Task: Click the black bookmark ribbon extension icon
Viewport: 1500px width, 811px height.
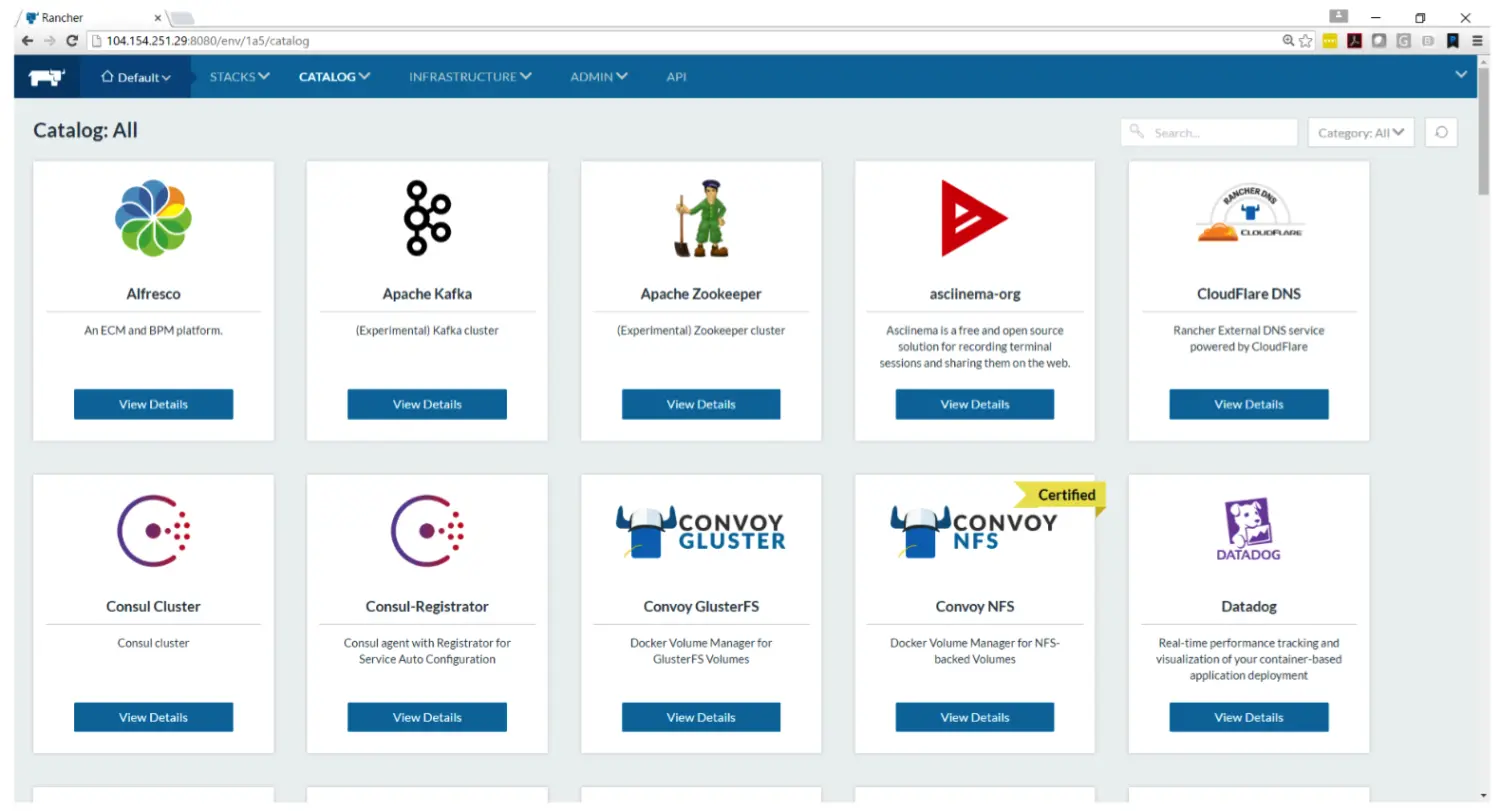Action: 1453,41
